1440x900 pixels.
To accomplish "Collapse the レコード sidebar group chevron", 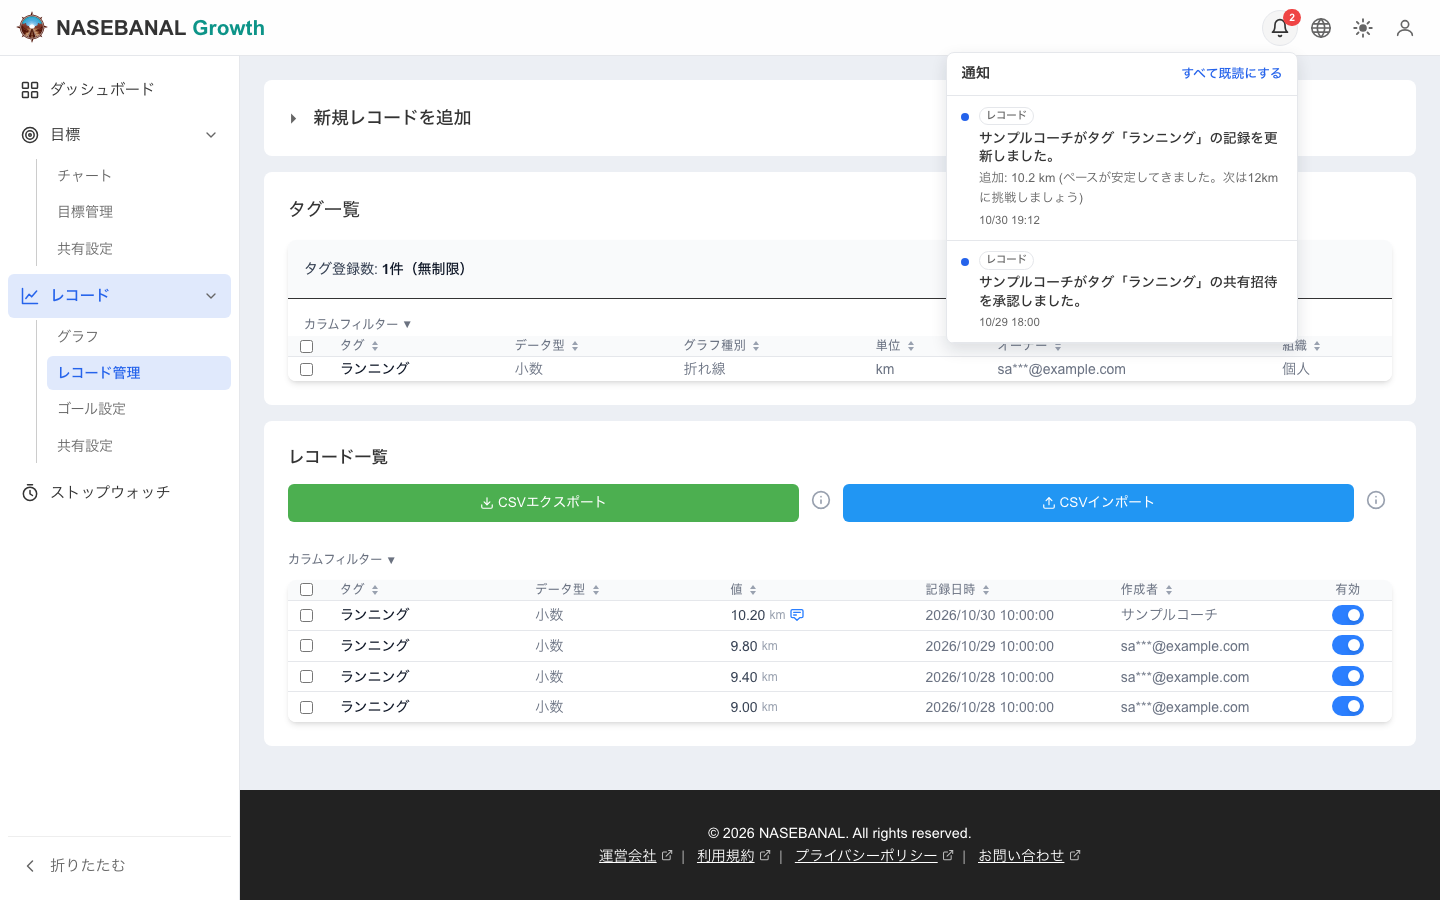I will [x=211, y=296].
